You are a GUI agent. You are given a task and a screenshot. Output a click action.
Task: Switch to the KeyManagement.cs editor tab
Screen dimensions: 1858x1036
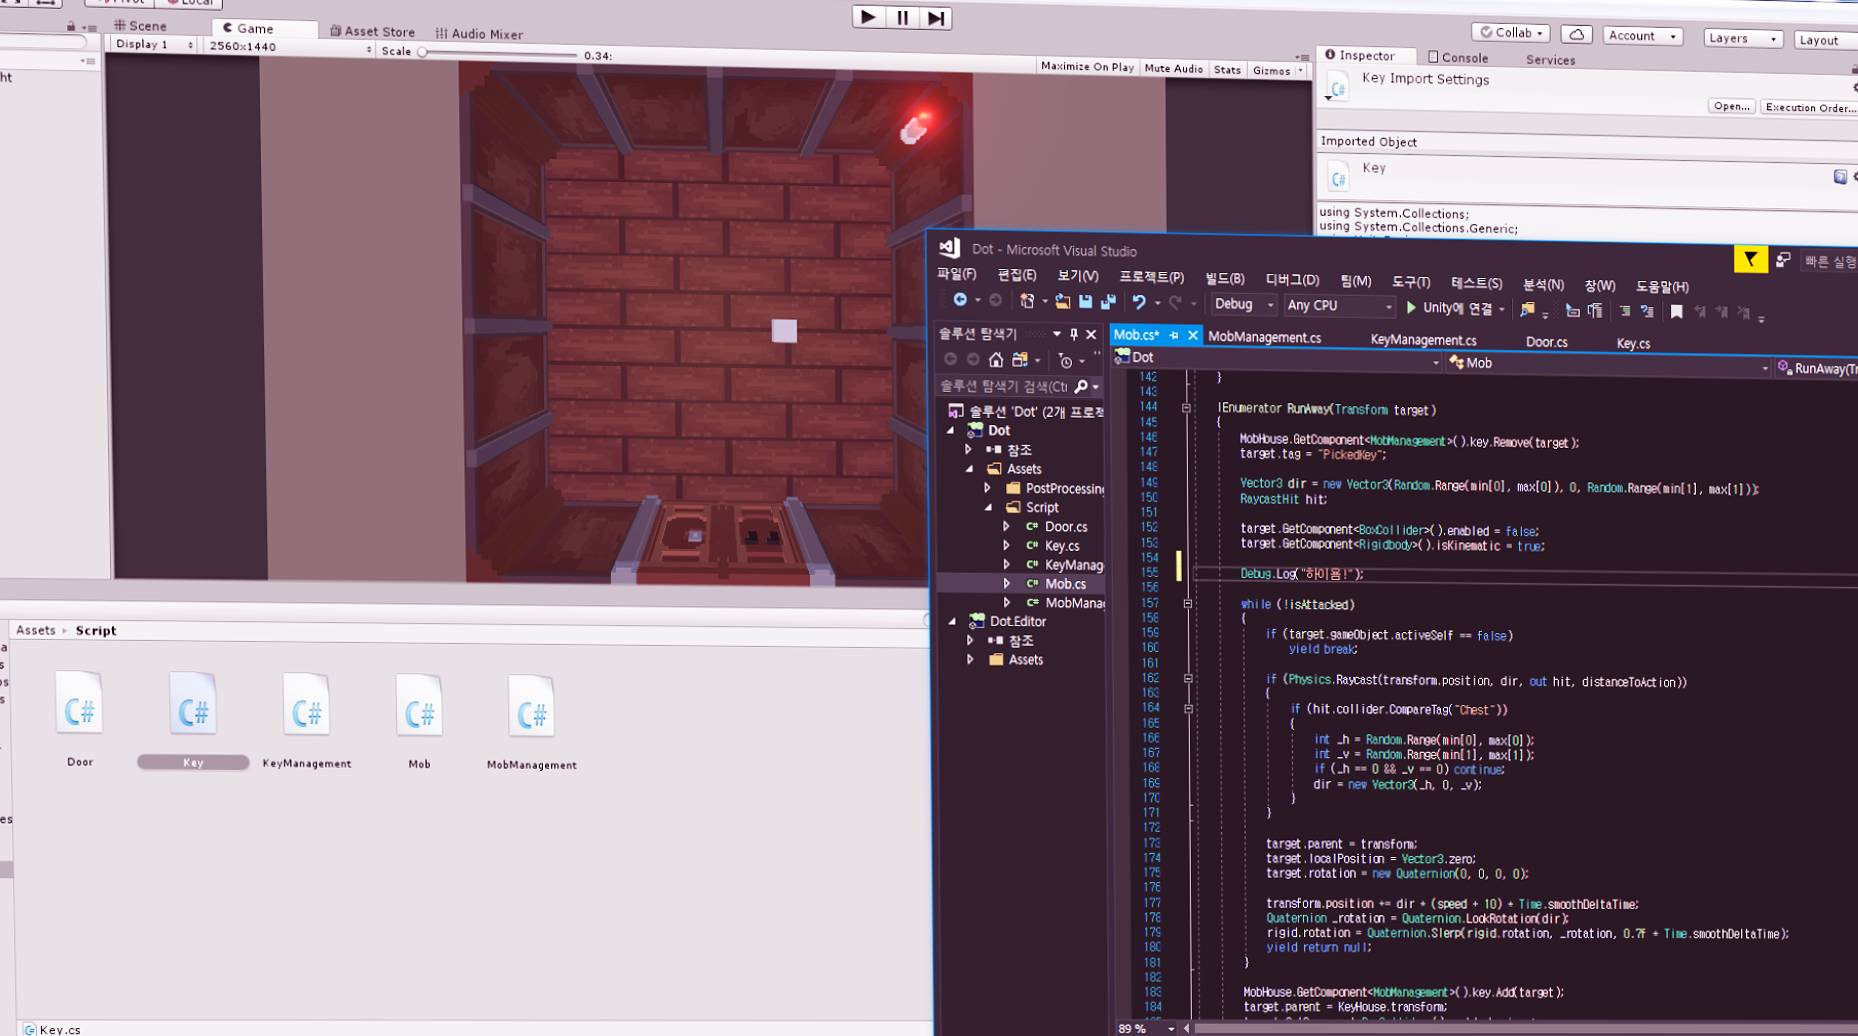coord(1422,340)
